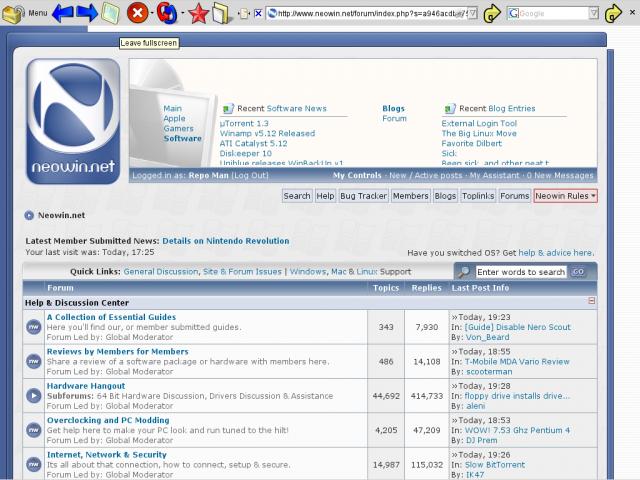Click the Google search field
This screenshot has height=480, width=640.
[548, 13]
